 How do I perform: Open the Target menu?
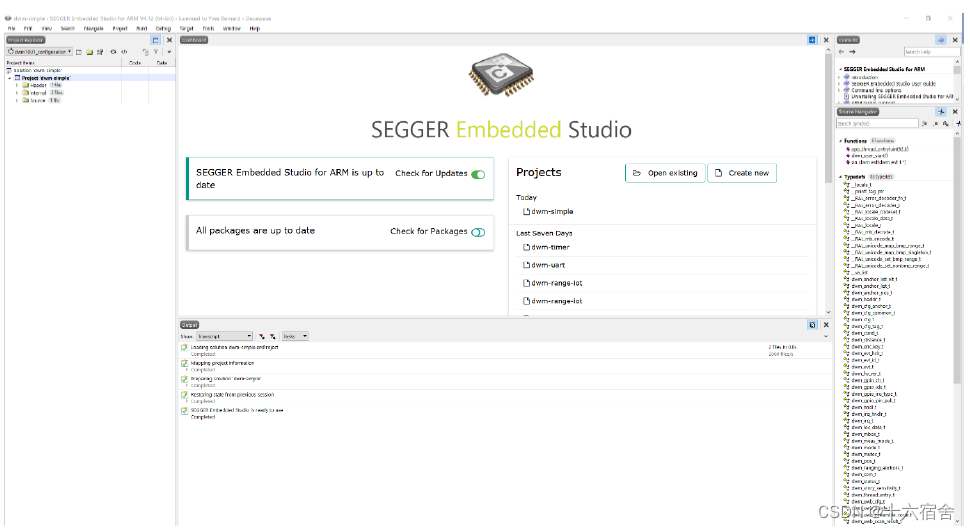[x=186, y=28]
